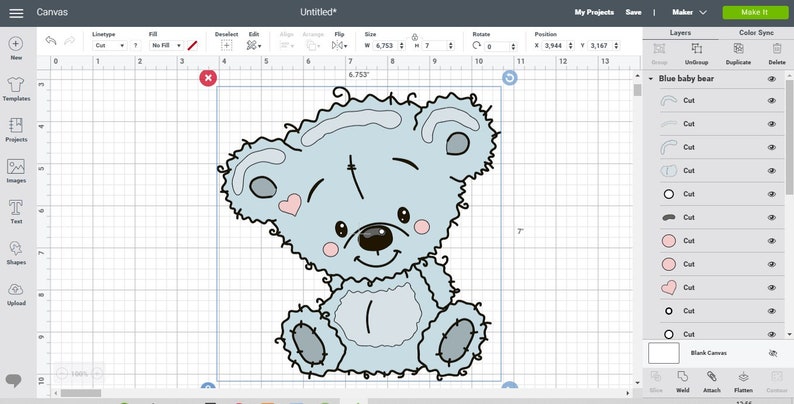Screen dimensions: 794x404
Task: Open the Linetype Cut dropdown
Action: point(110,46)
